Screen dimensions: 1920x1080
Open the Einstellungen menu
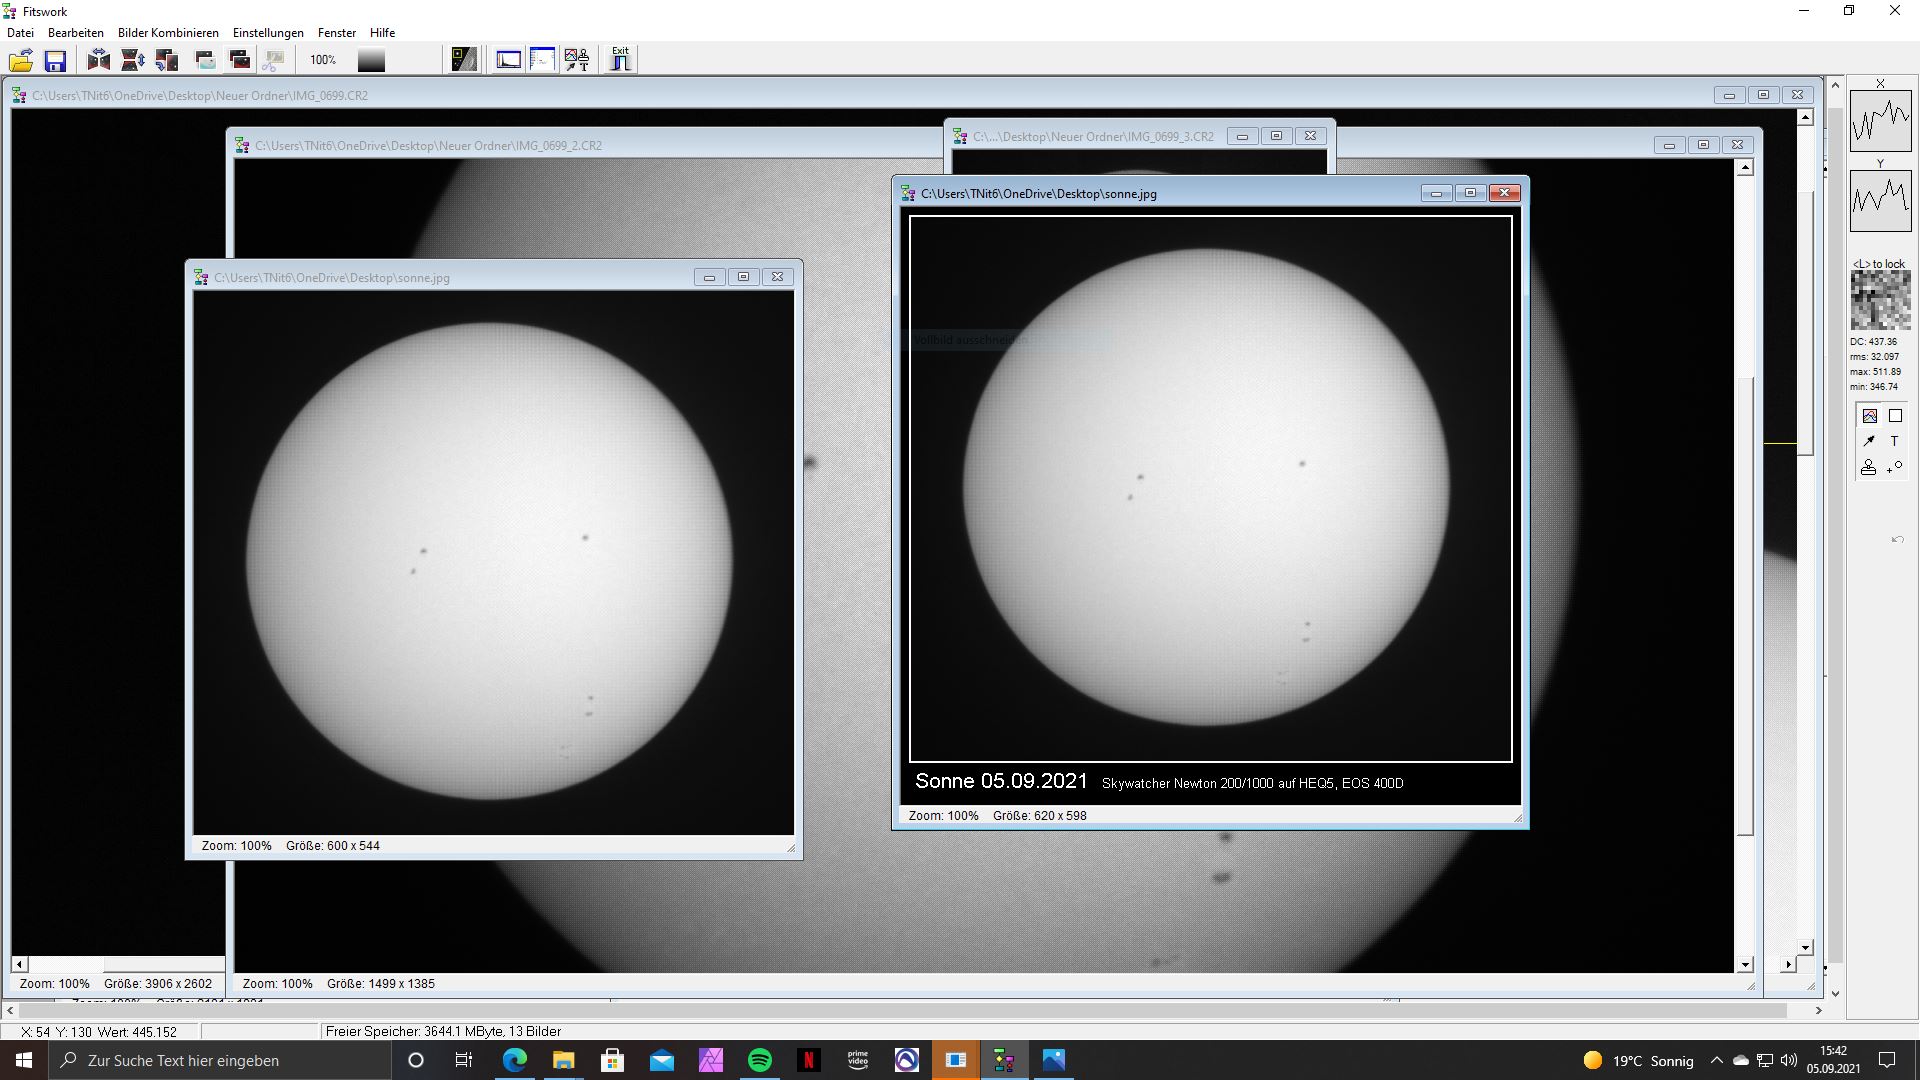(268, 33)
